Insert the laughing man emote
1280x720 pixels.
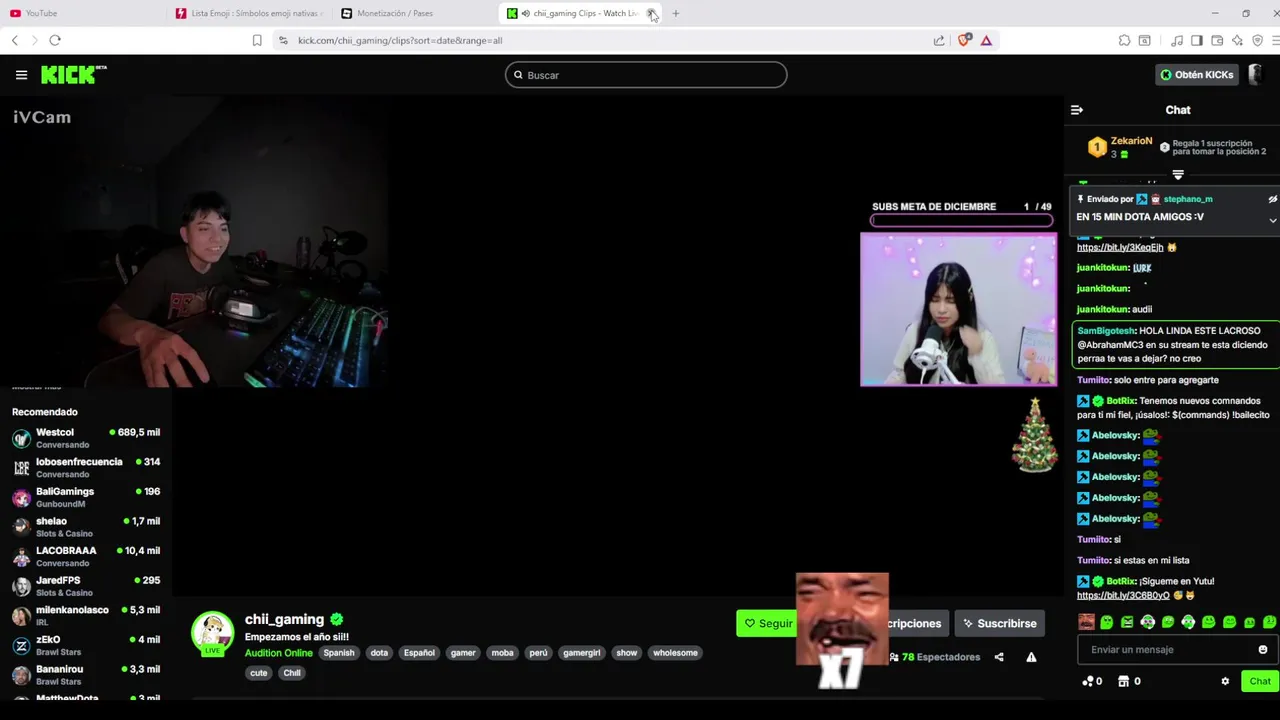(x=1087, y=622)
